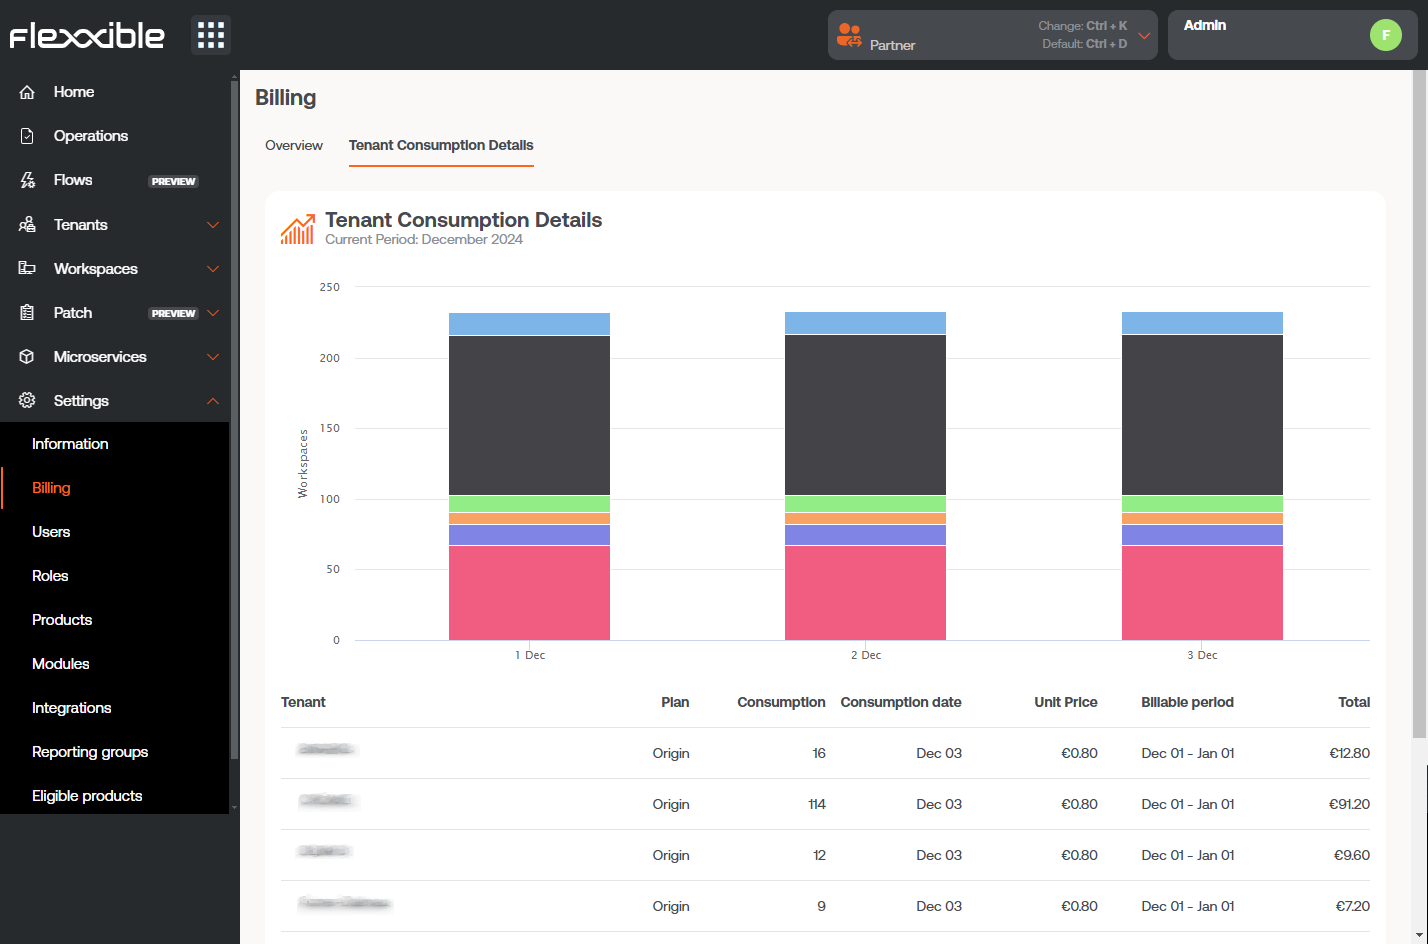1428x944 pixels.
Task: Click the page scrollbar down arrow
Action: click(1420, 935)
